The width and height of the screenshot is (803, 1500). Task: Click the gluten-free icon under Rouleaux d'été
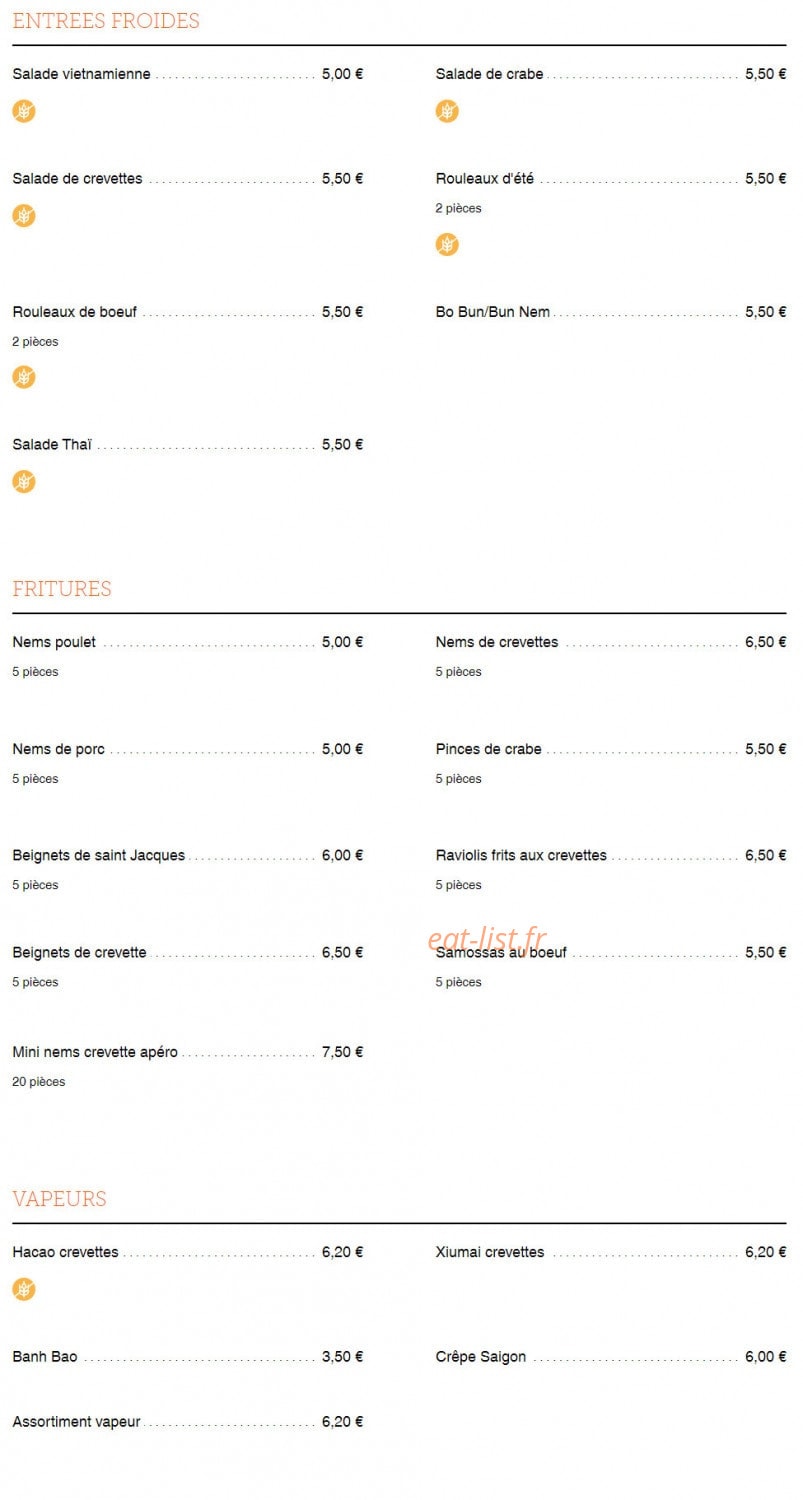(447, 244)
